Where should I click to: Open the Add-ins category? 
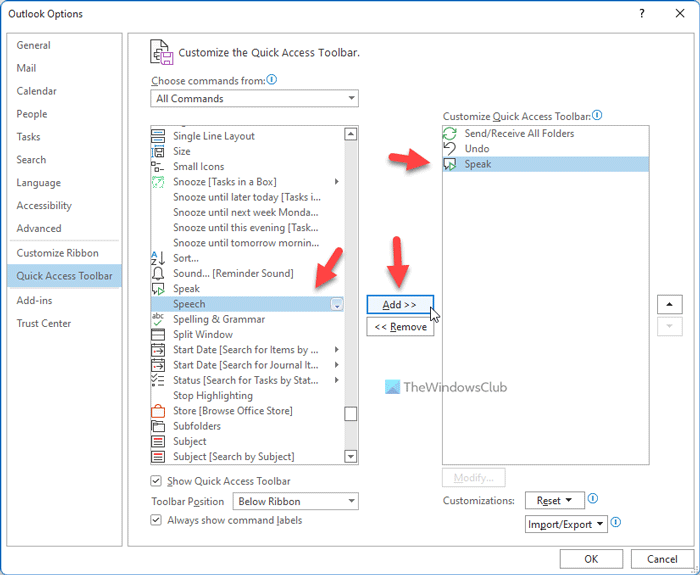pyautogui.click(x=64, y=300)
